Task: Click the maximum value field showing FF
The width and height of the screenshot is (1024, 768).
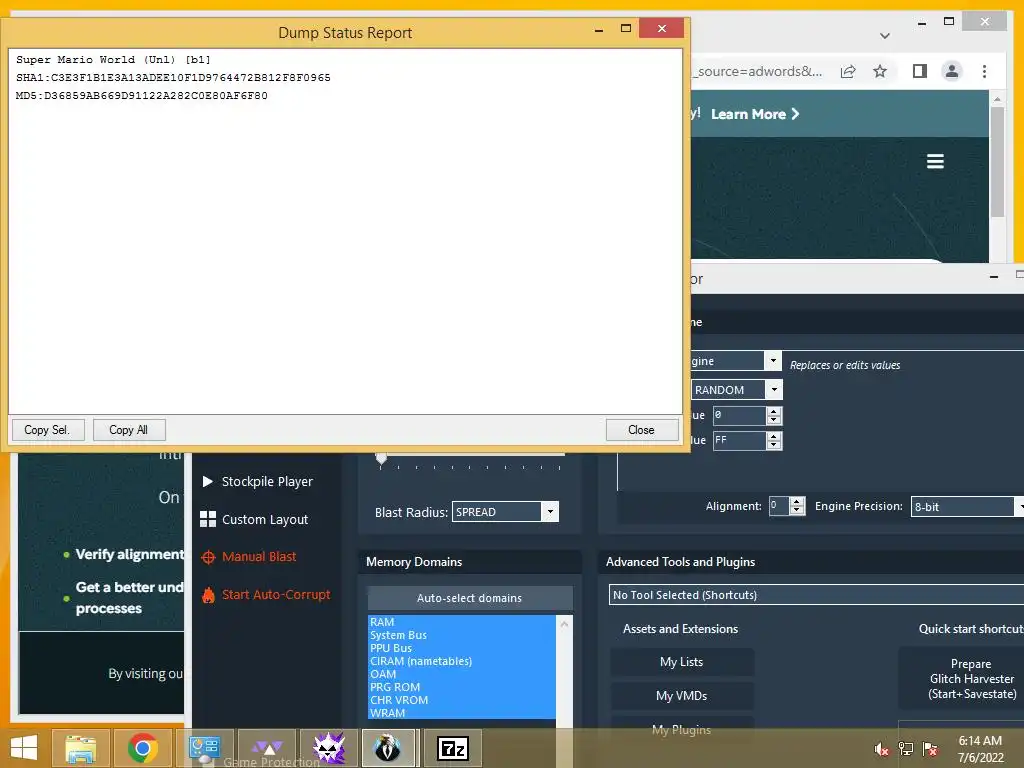Action: pos(739,441)
